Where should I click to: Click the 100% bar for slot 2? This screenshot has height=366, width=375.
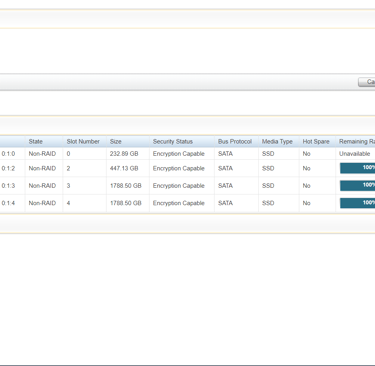tap(357, 168)
